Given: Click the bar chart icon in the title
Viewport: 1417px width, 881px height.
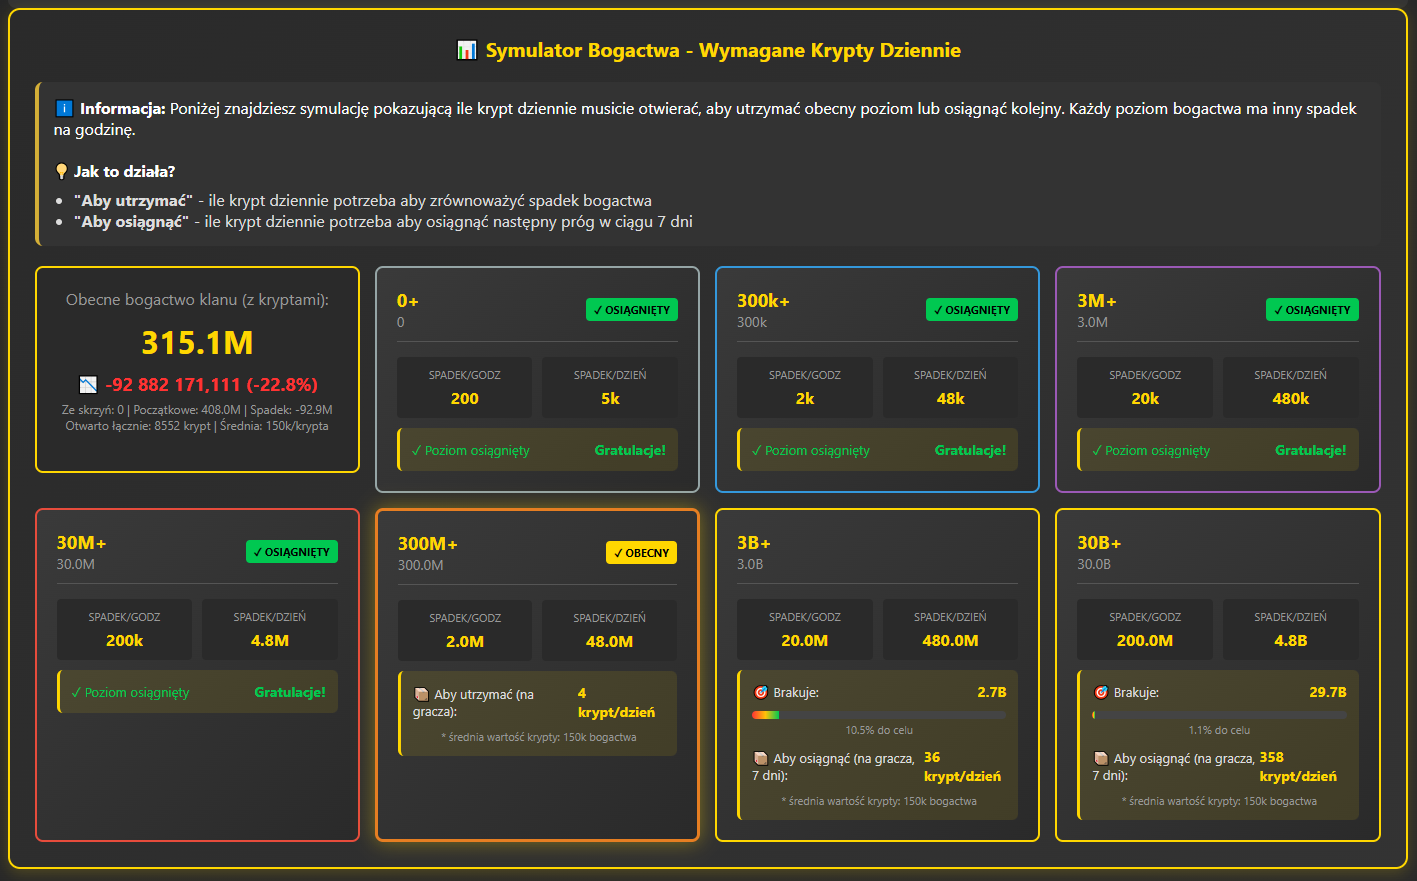Looking at the screenshot, I should 467,49.
